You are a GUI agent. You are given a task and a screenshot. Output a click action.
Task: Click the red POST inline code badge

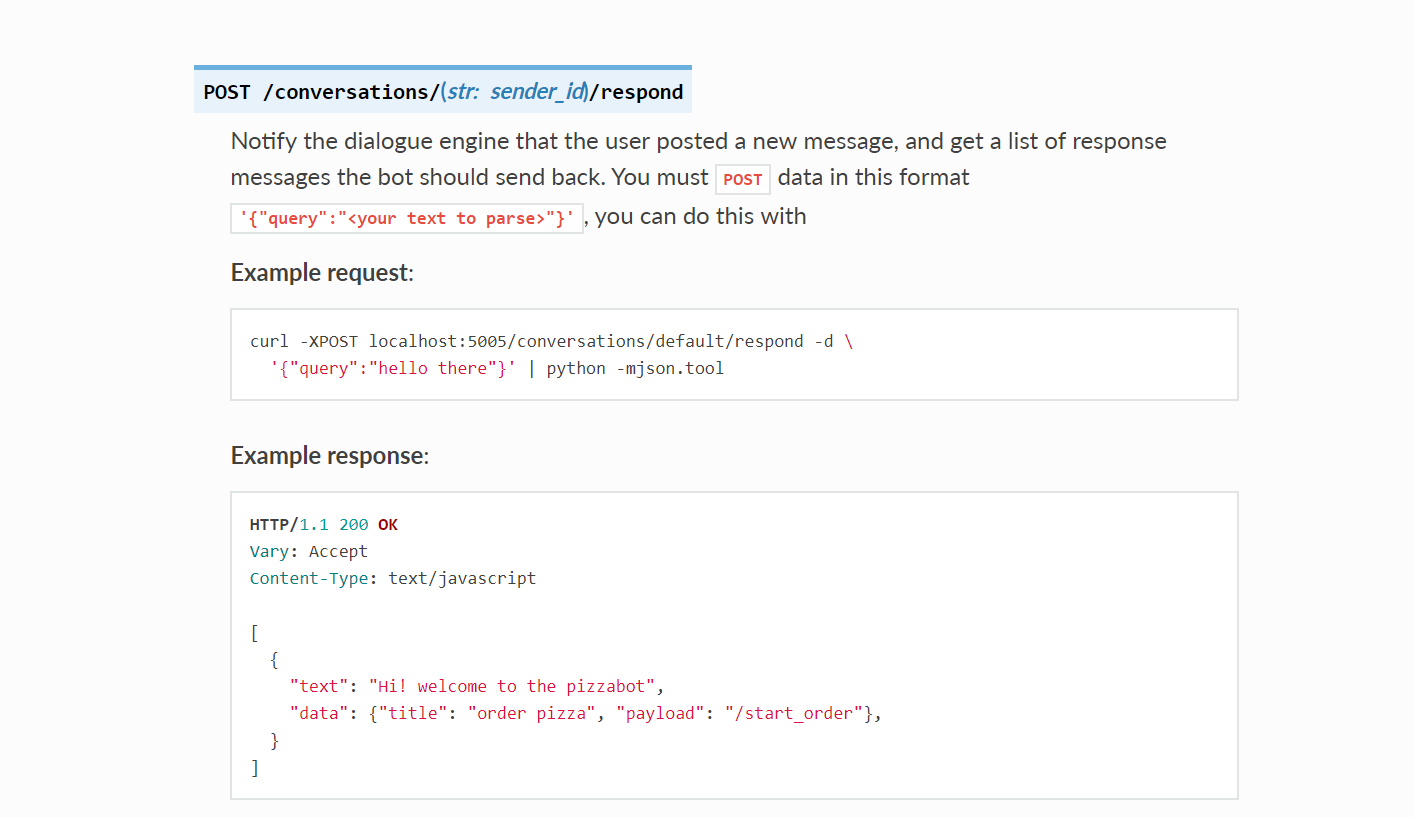click(x=743, y=179)
